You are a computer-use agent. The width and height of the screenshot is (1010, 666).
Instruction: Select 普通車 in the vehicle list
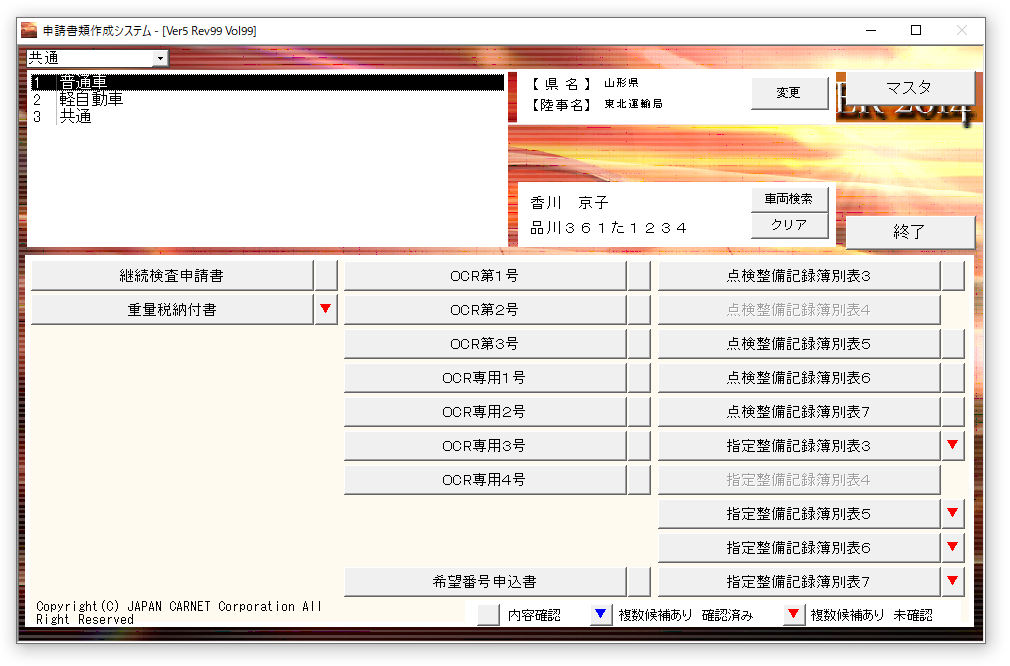(x=83, y=83)
